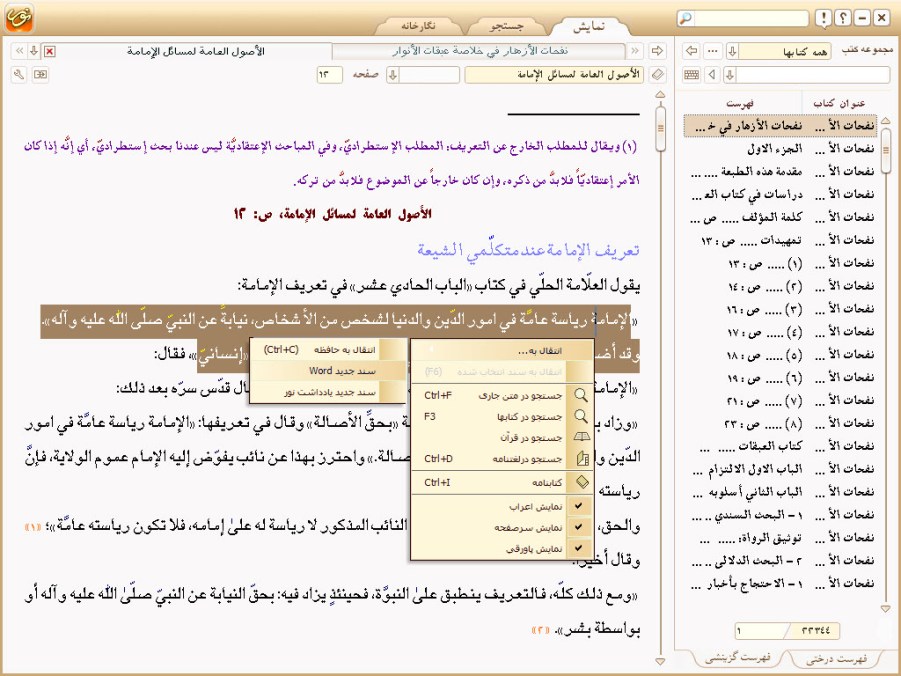The width and height of the screenshot is (901, 676).
Task: Choose جستجو در قرآن from the context menu
Action: [503, 438]
